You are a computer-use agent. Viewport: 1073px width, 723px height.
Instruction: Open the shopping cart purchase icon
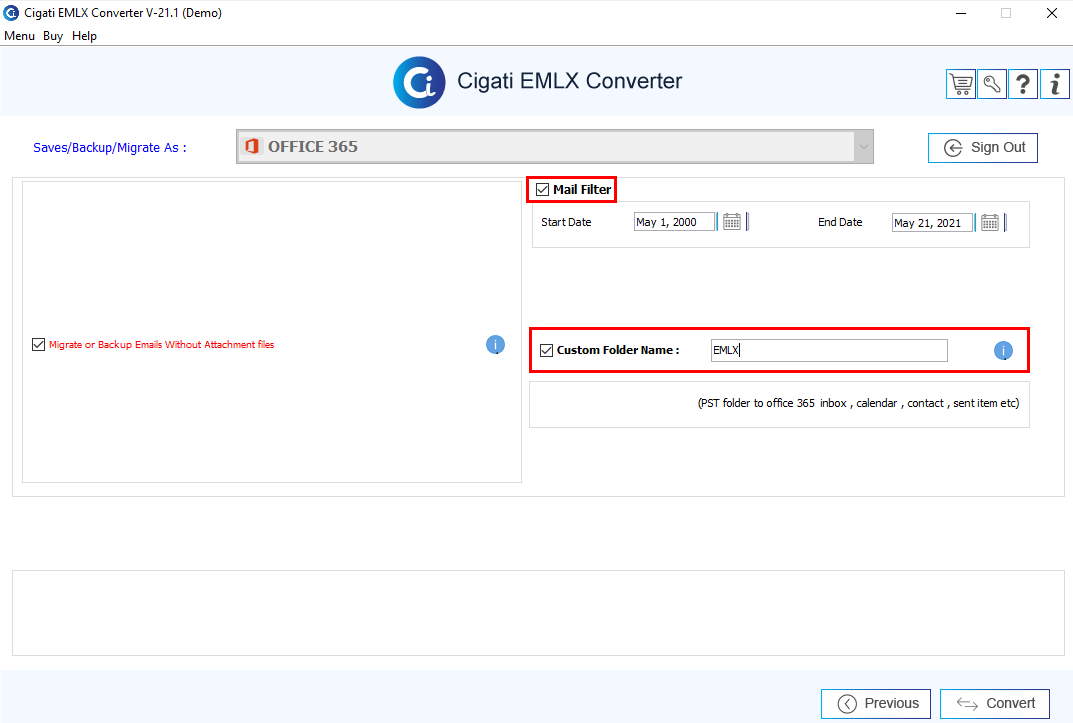pyautogui.click(x=961, y=84)
